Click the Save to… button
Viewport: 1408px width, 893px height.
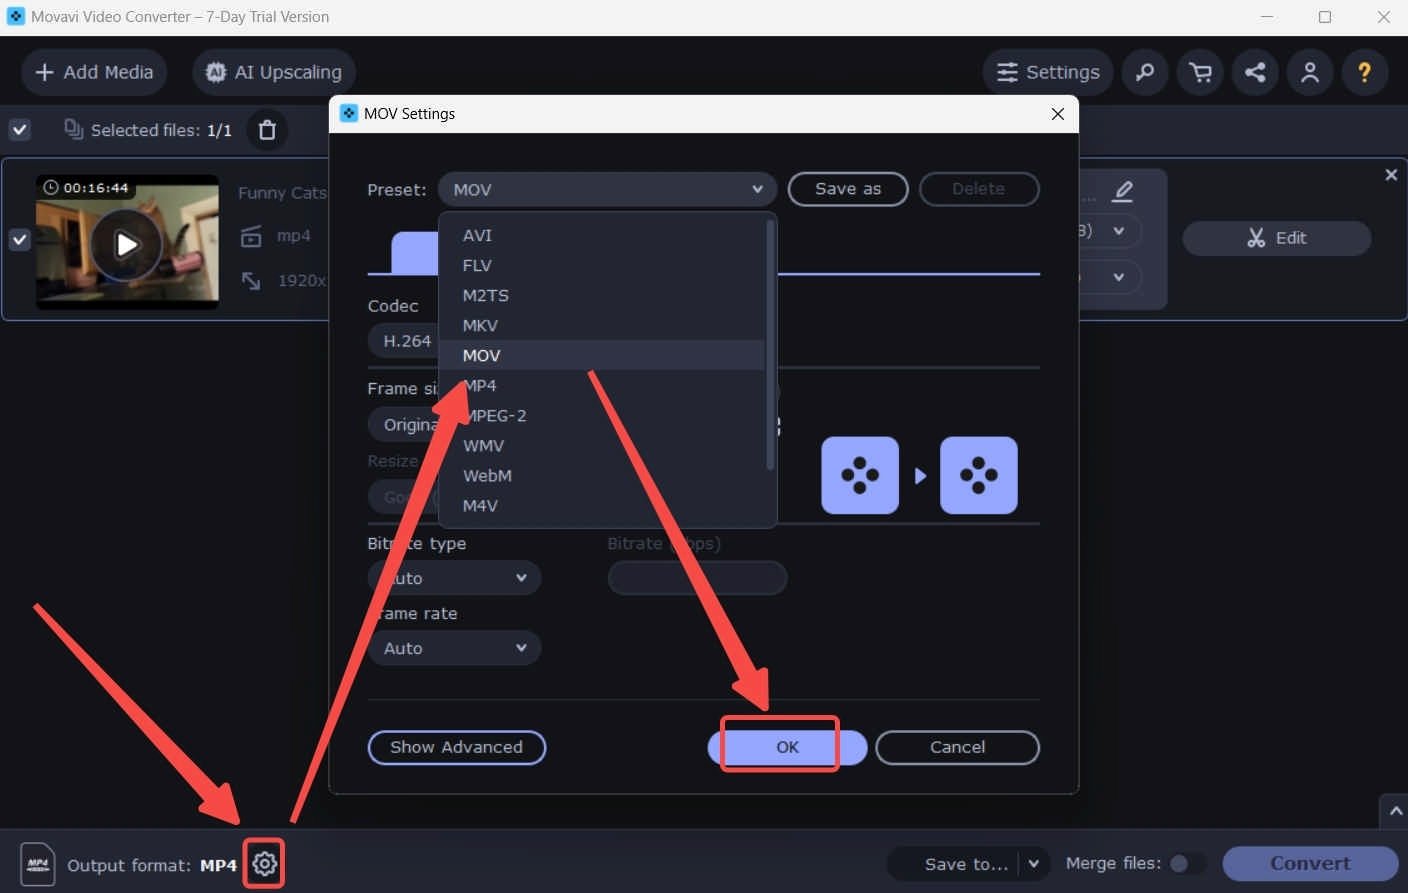(x=954, y=863)
